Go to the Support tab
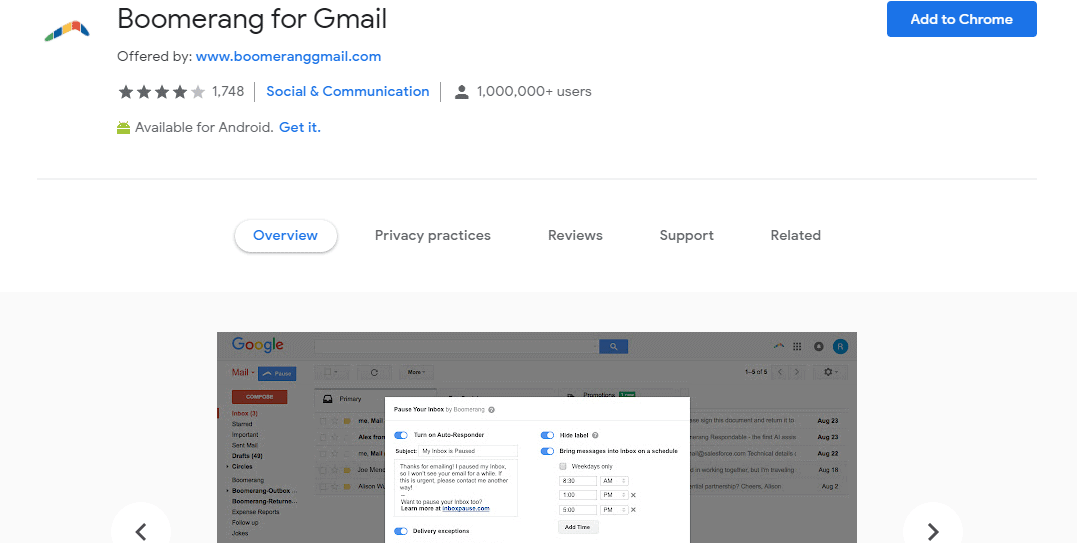Viewport: 1077px width, 543px height. pyautogui.click(x=686, y=235)
